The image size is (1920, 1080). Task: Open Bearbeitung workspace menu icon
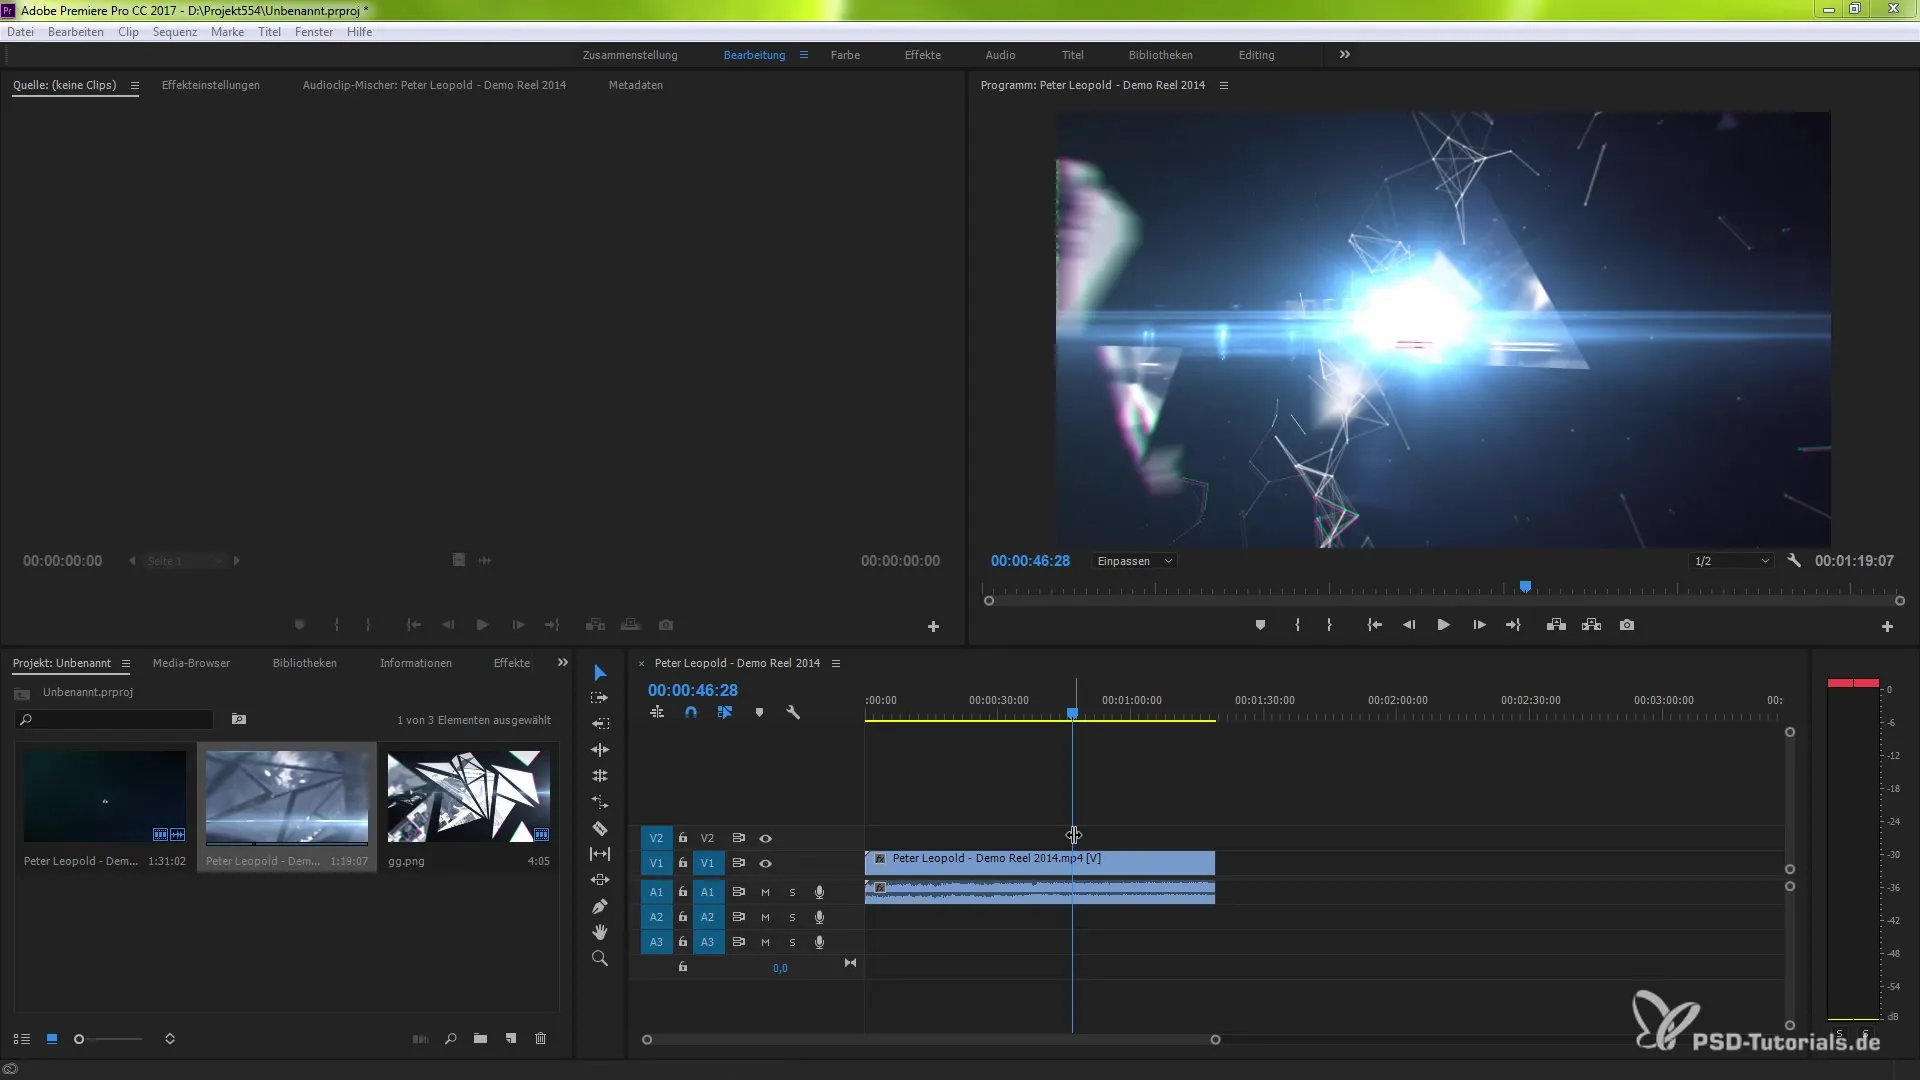tap(803, 55)
